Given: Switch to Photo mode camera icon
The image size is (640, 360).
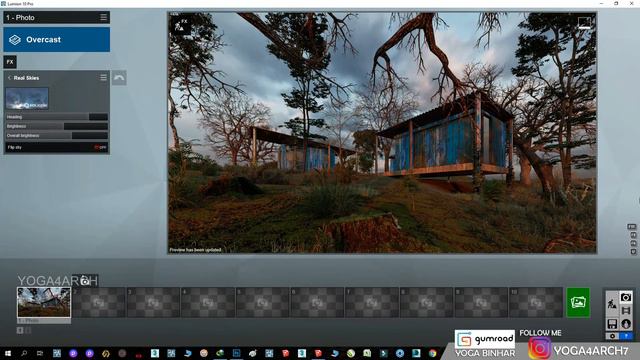Looking at the screenshot, I should (626, 297).
